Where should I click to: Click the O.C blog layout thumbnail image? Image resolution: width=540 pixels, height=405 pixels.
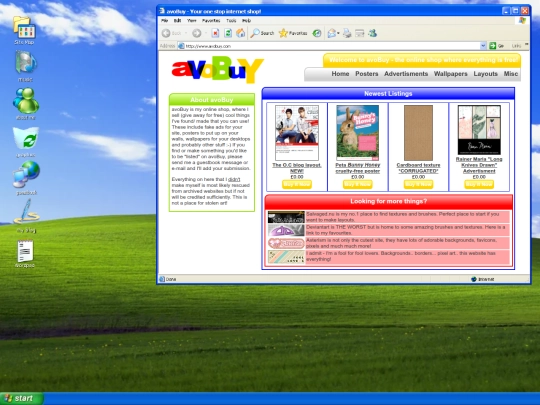(297, 133)
